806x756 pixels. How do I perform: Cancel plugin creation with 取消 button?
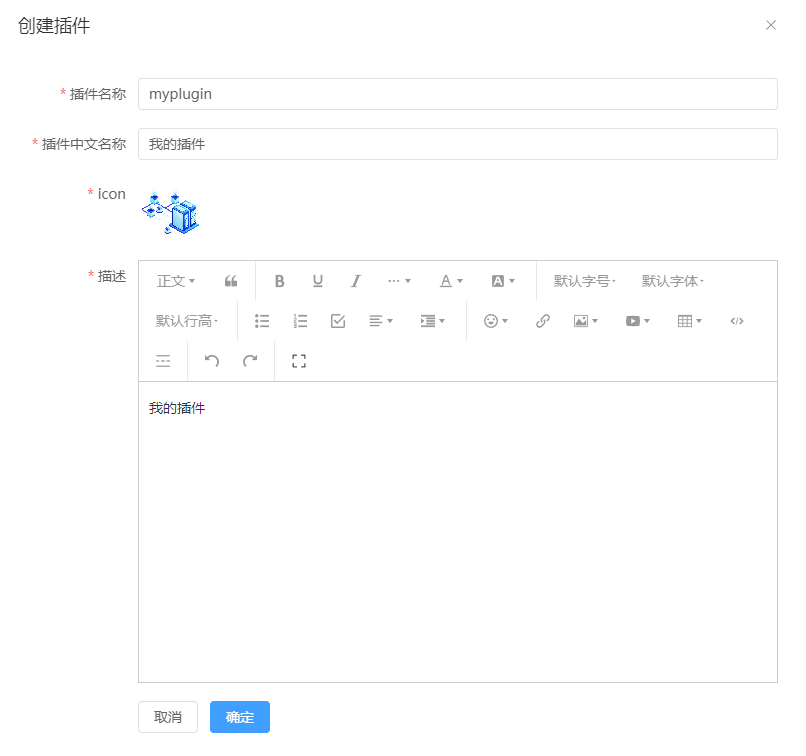[x=167, y=717]
